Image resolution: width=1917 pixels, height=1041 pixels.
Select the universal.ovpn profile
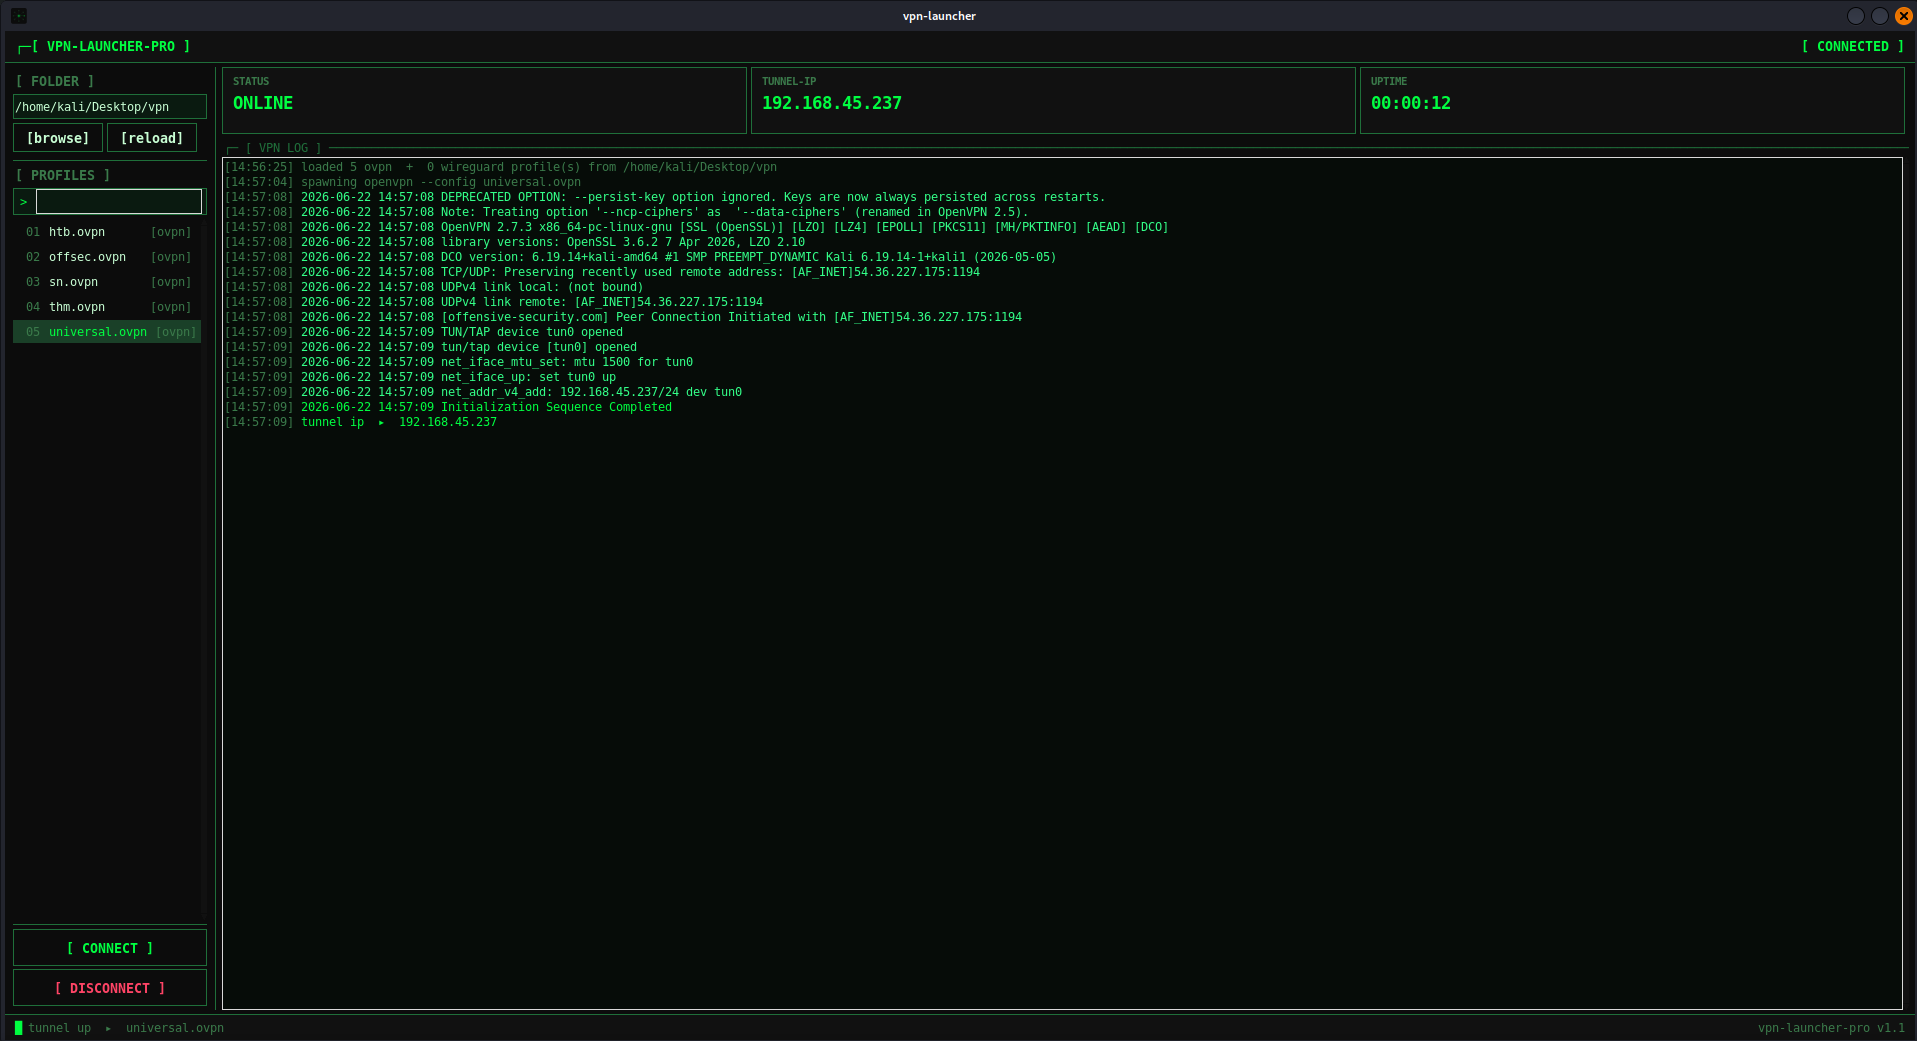click(x=107, y=332)
